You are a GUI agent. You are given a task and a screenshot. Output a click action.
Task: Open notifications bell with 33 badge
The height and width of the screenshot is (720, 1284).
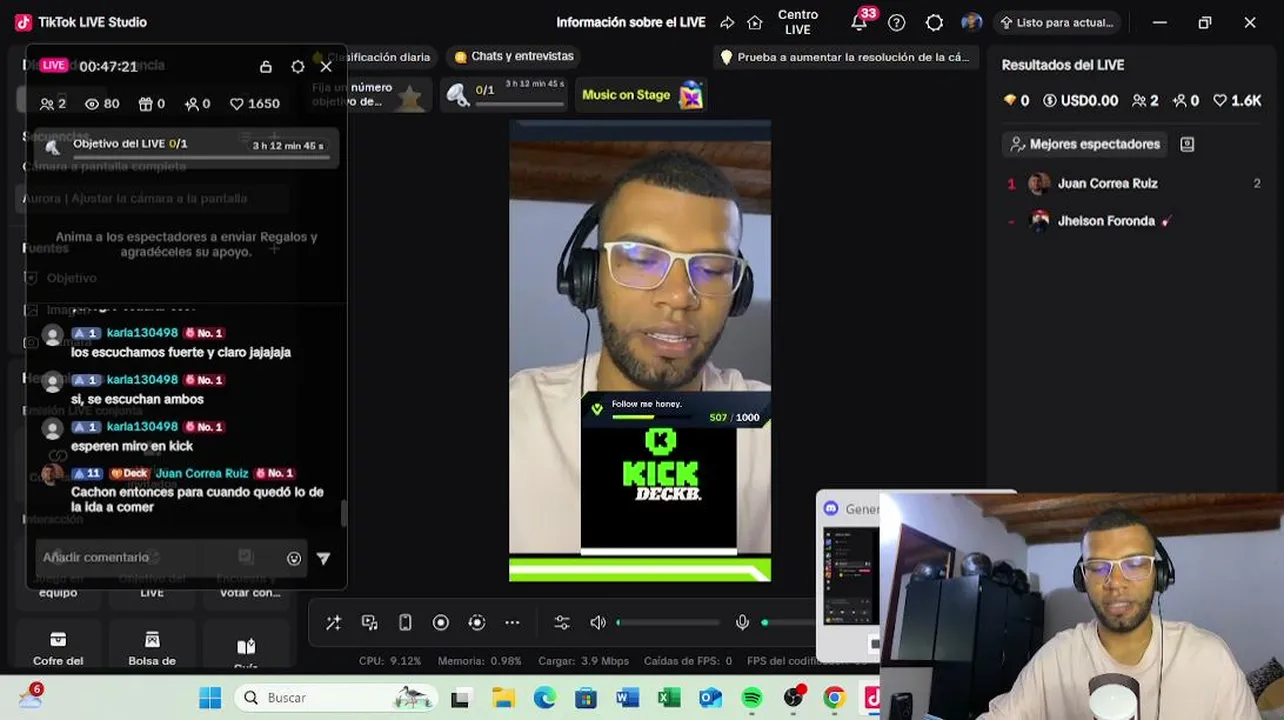(860, 21)
